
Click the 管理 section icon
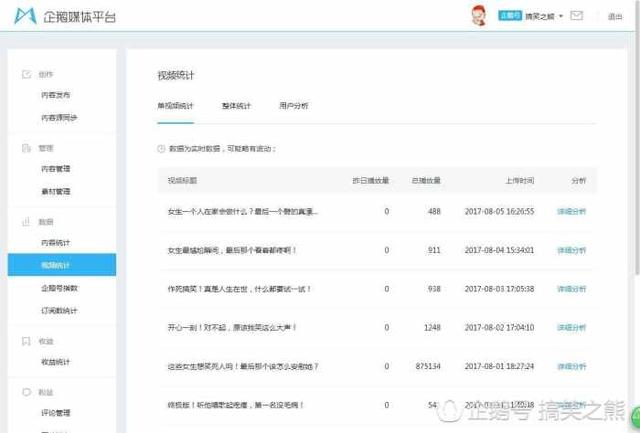click(x=27, y=148)
